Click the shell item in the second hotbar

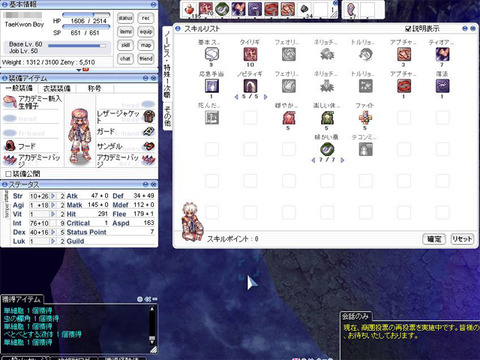tap(352, 9)
